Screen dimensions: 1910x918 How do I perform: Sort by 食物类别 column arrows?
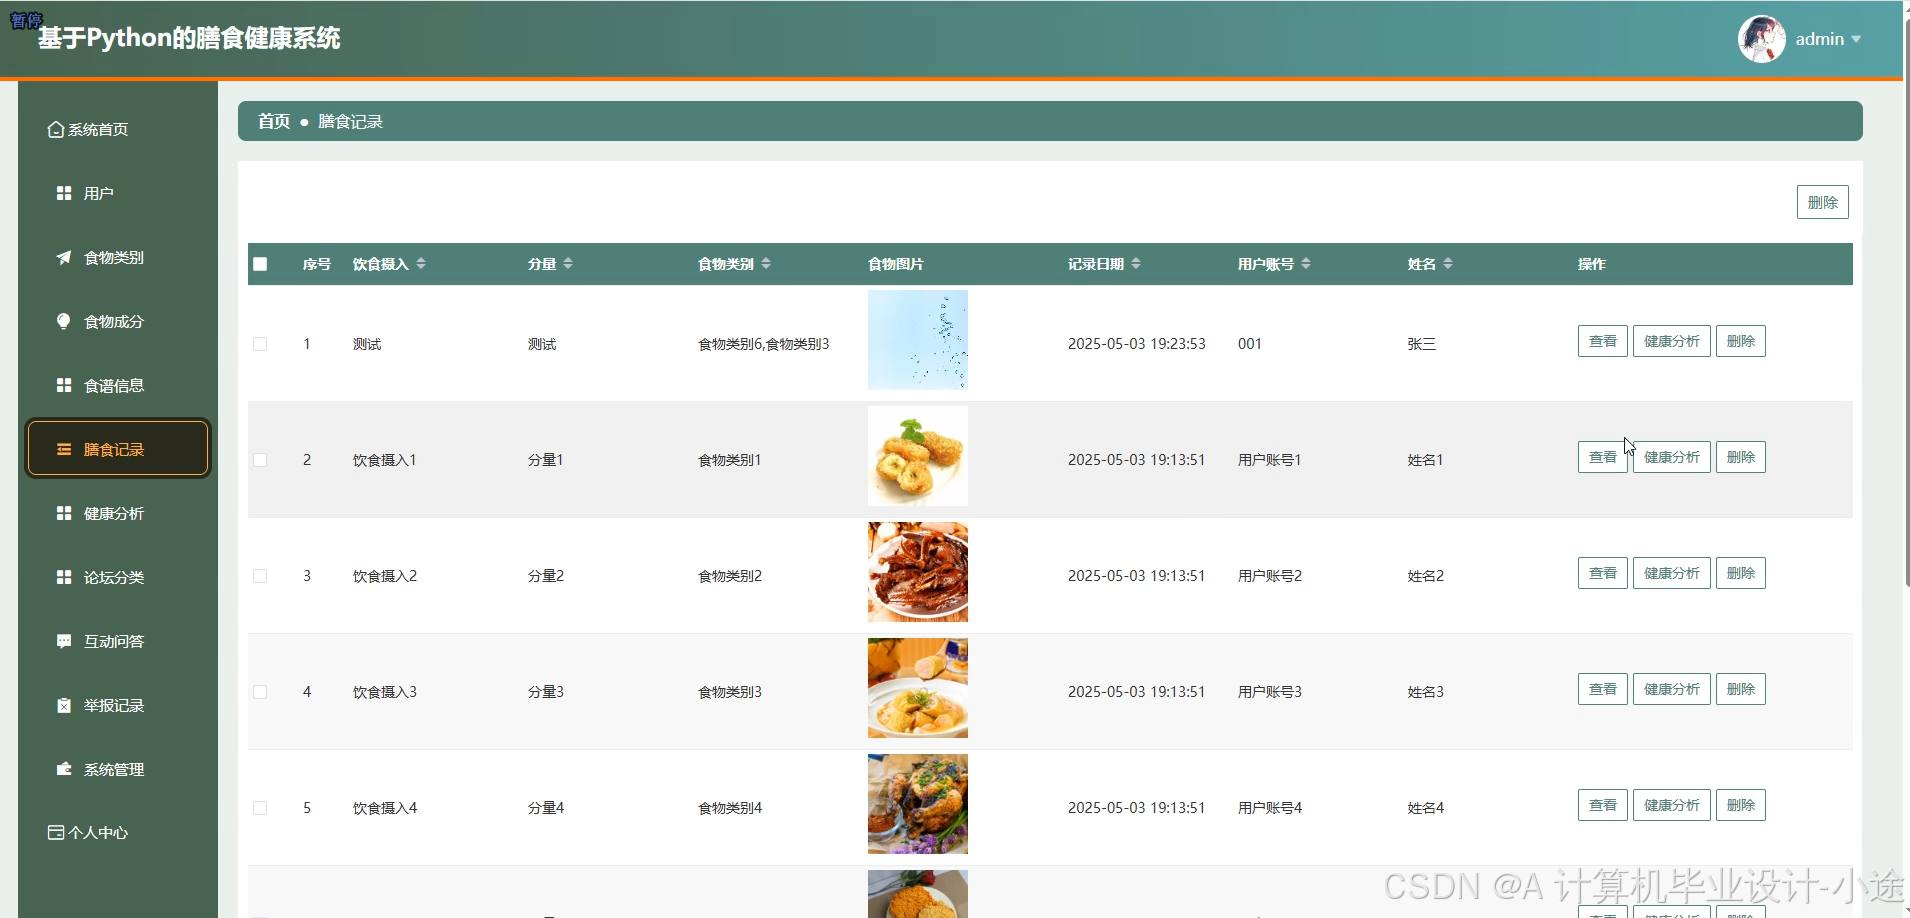click(x=766, y=263)
